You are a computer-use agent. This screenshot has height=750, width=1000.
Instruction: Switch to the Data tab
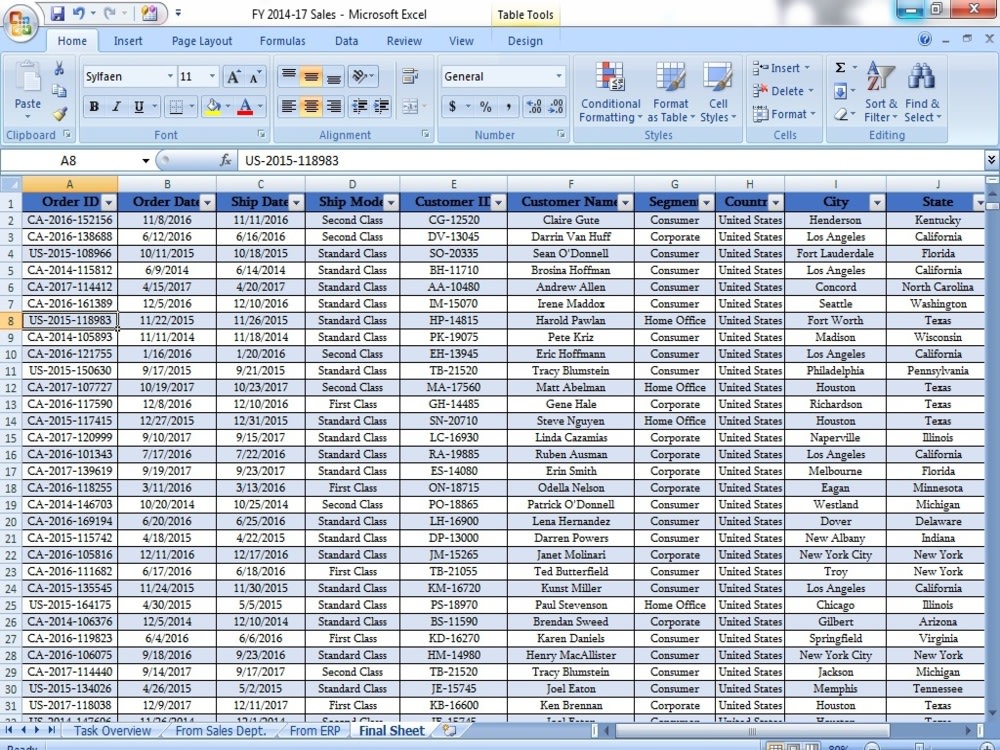click(x=346, y=41)
